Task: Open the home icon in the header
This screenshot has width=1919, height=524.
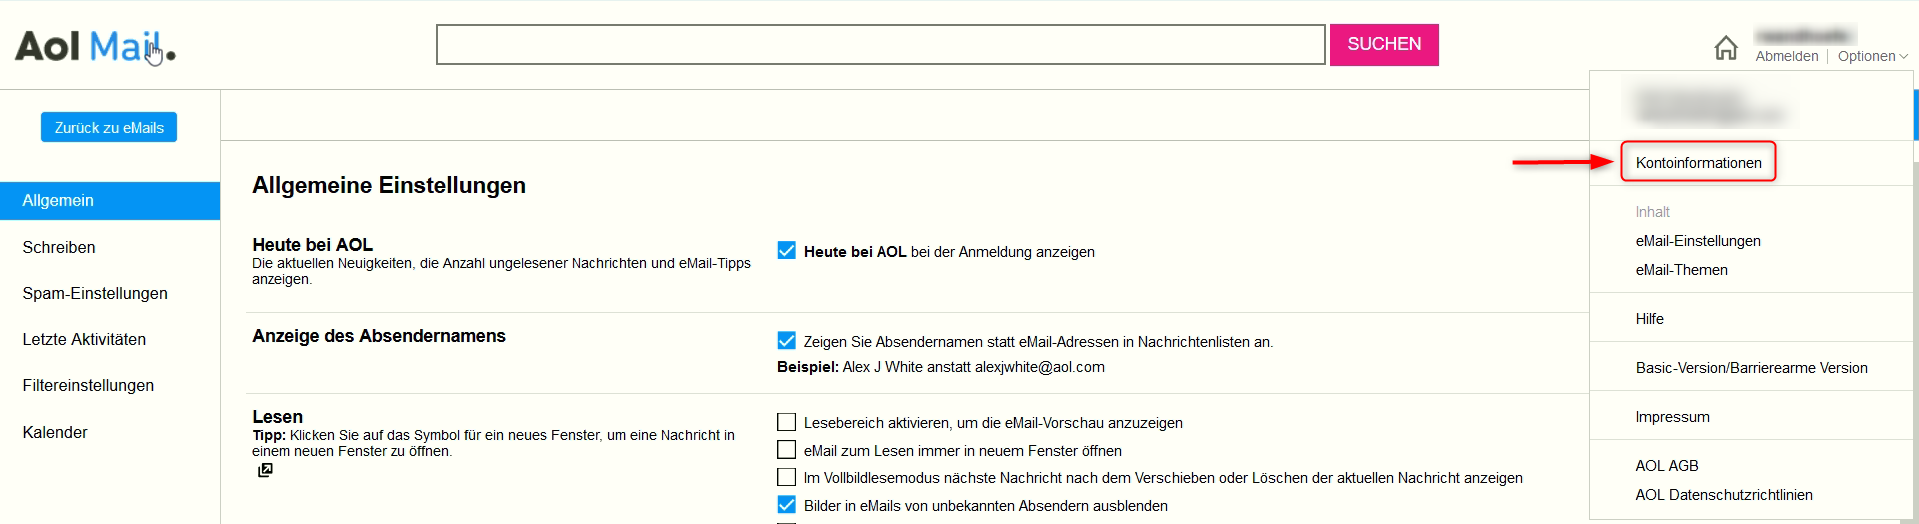Action: [x=1726, y=47]
